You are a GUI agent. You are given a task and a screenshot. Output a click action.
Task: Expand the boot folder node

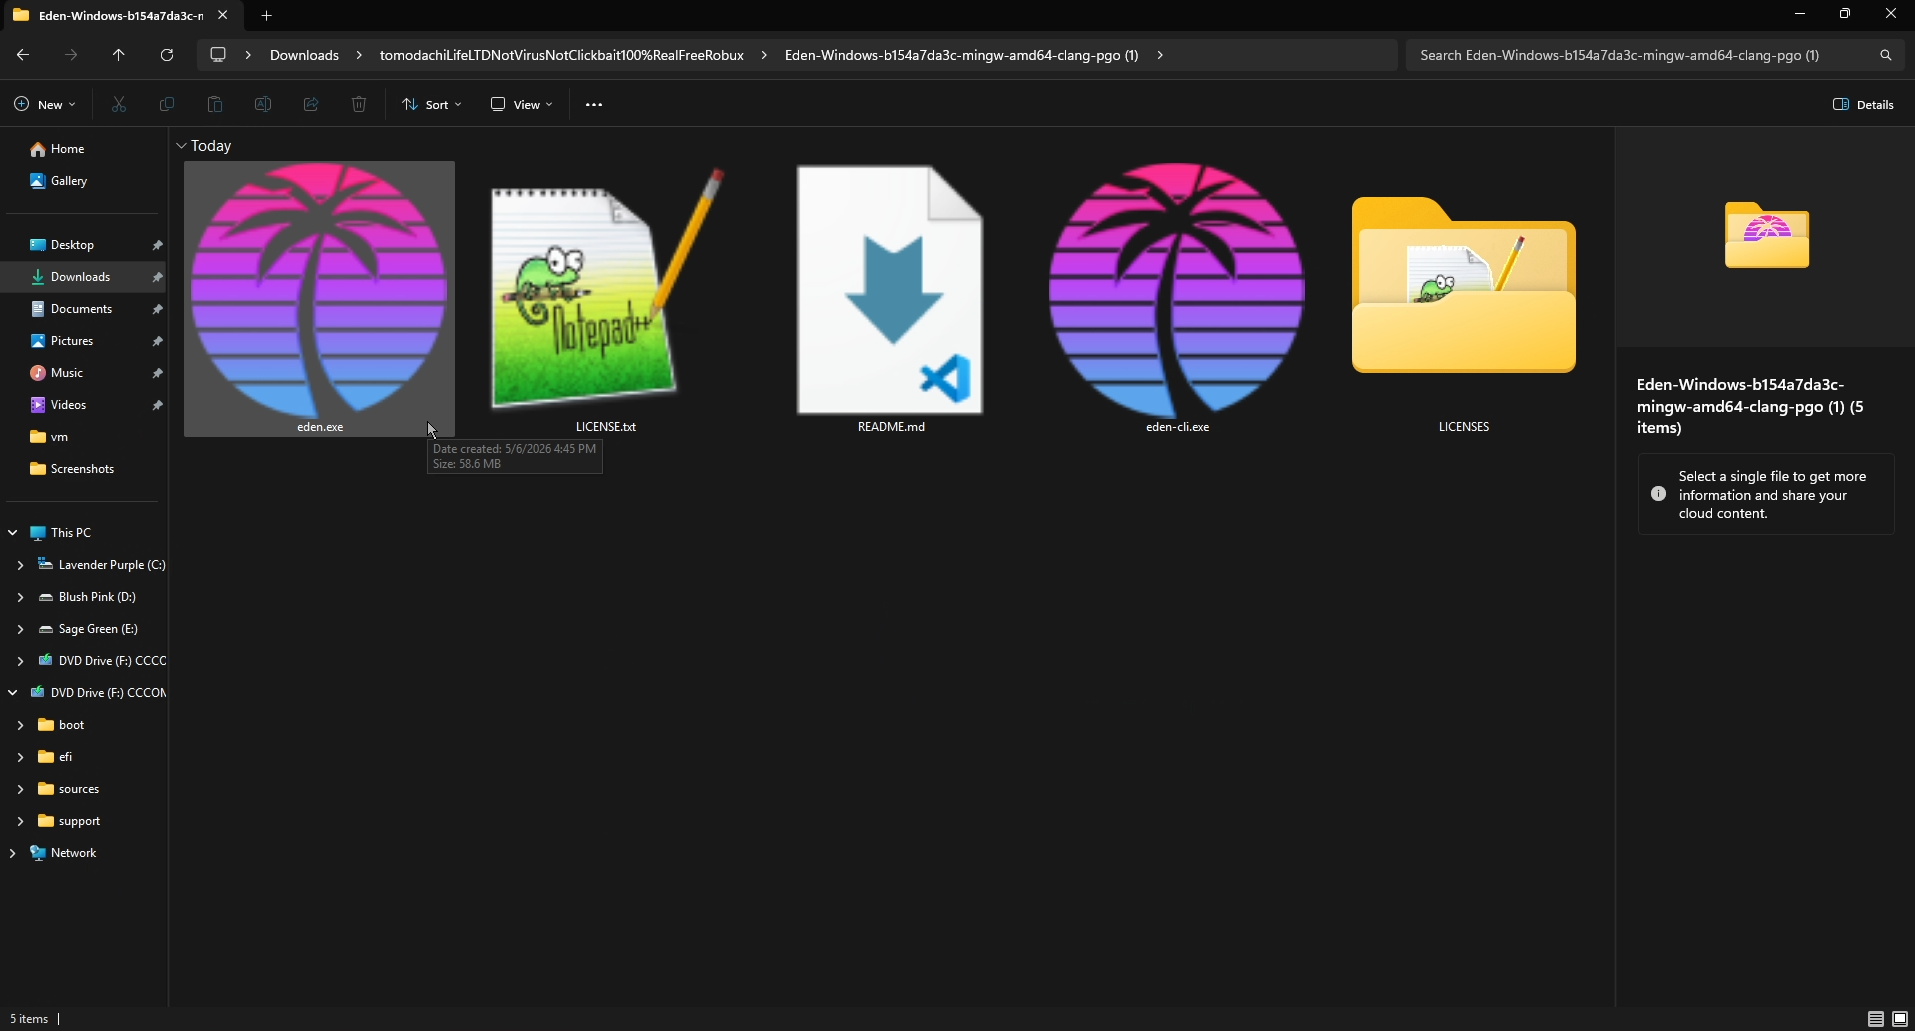[20, 725]
